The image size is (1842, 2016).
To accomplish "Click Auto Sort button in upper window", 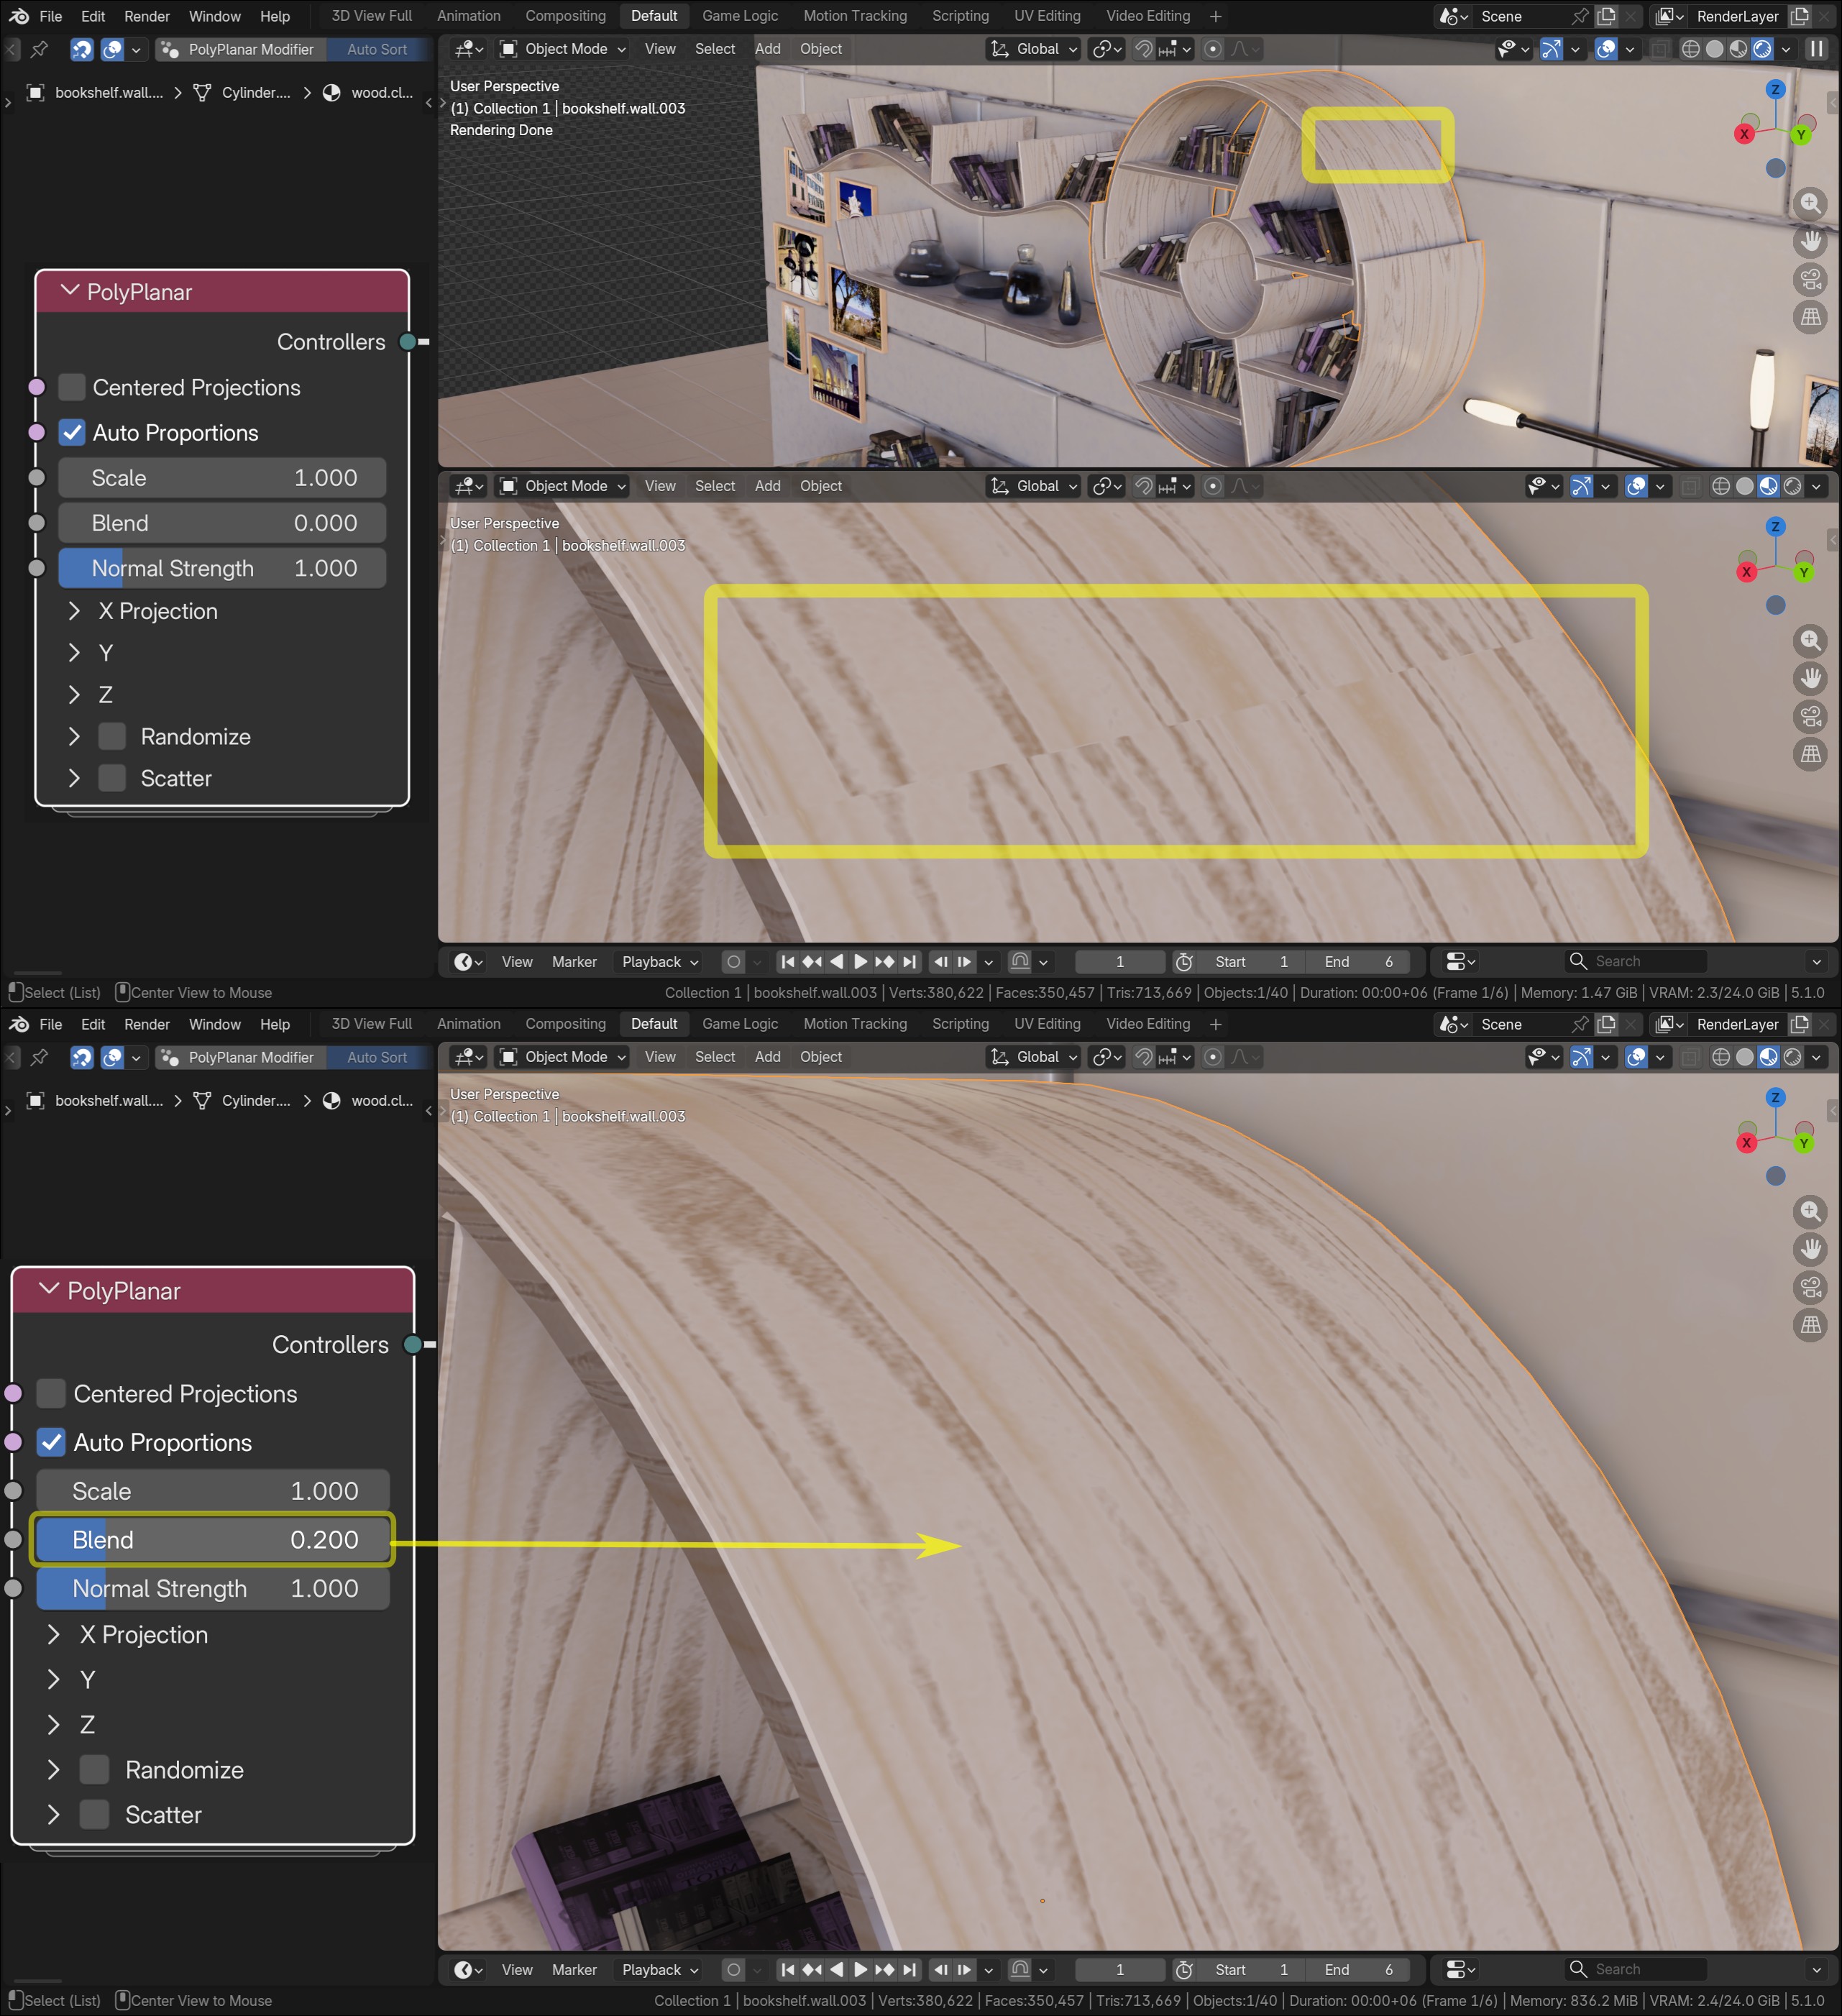I will point(377,49).
